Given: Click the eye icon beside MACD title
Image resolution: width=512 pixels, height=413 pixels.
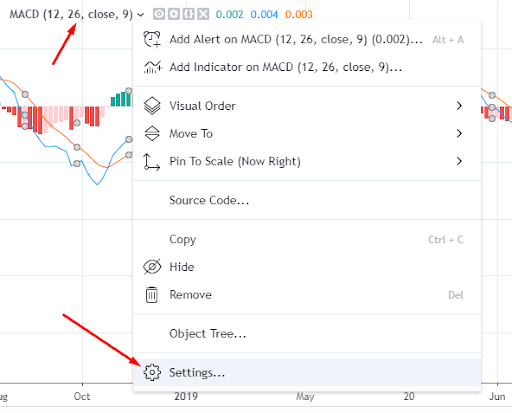Looking at the screenshot, I should coord(159,14).
